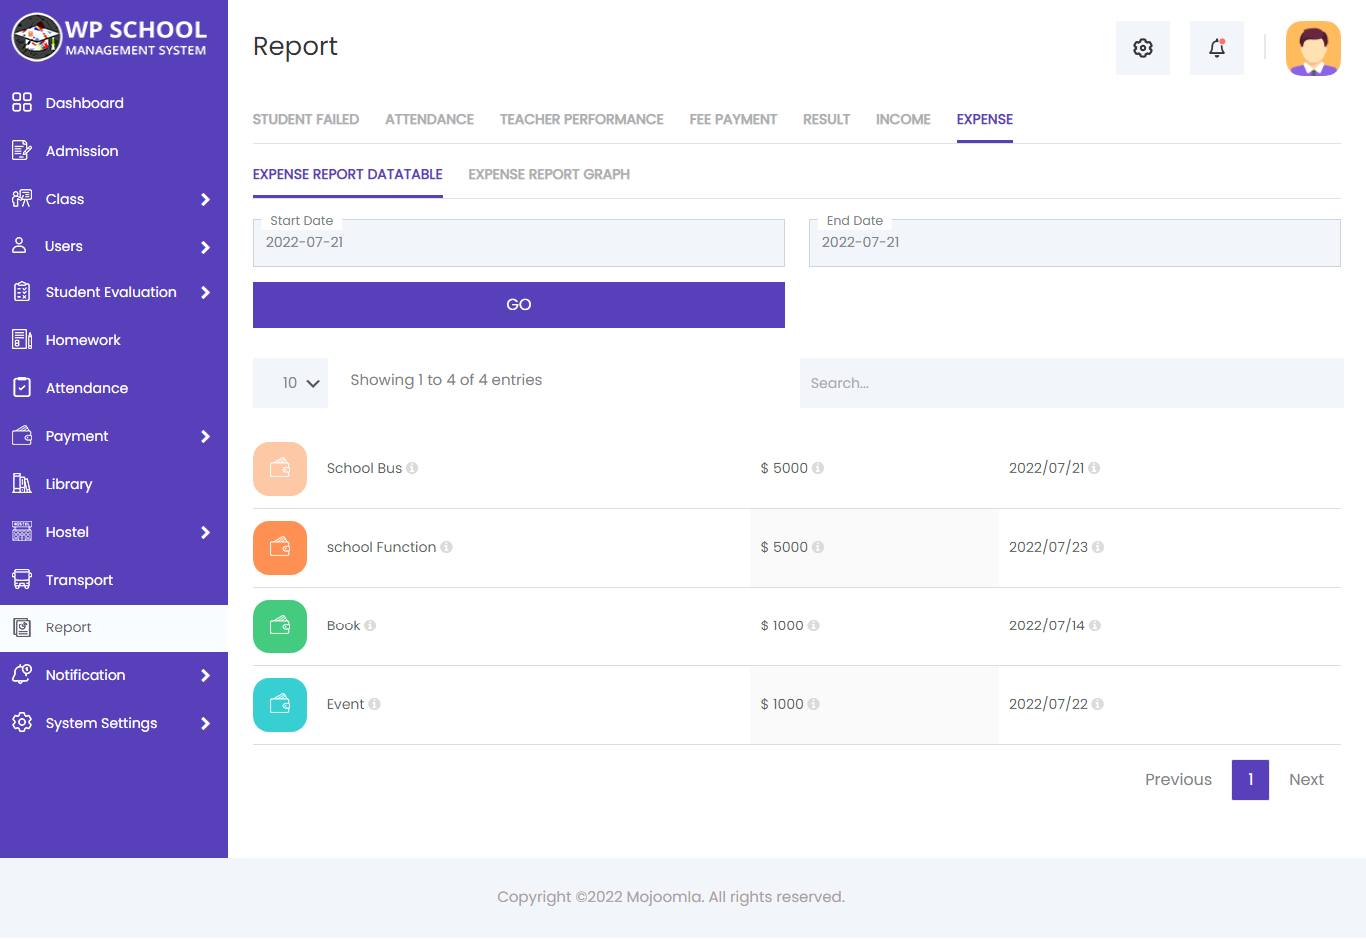Click the Search box
The height and width of the screenshot is (939, 1366).
1072,383
